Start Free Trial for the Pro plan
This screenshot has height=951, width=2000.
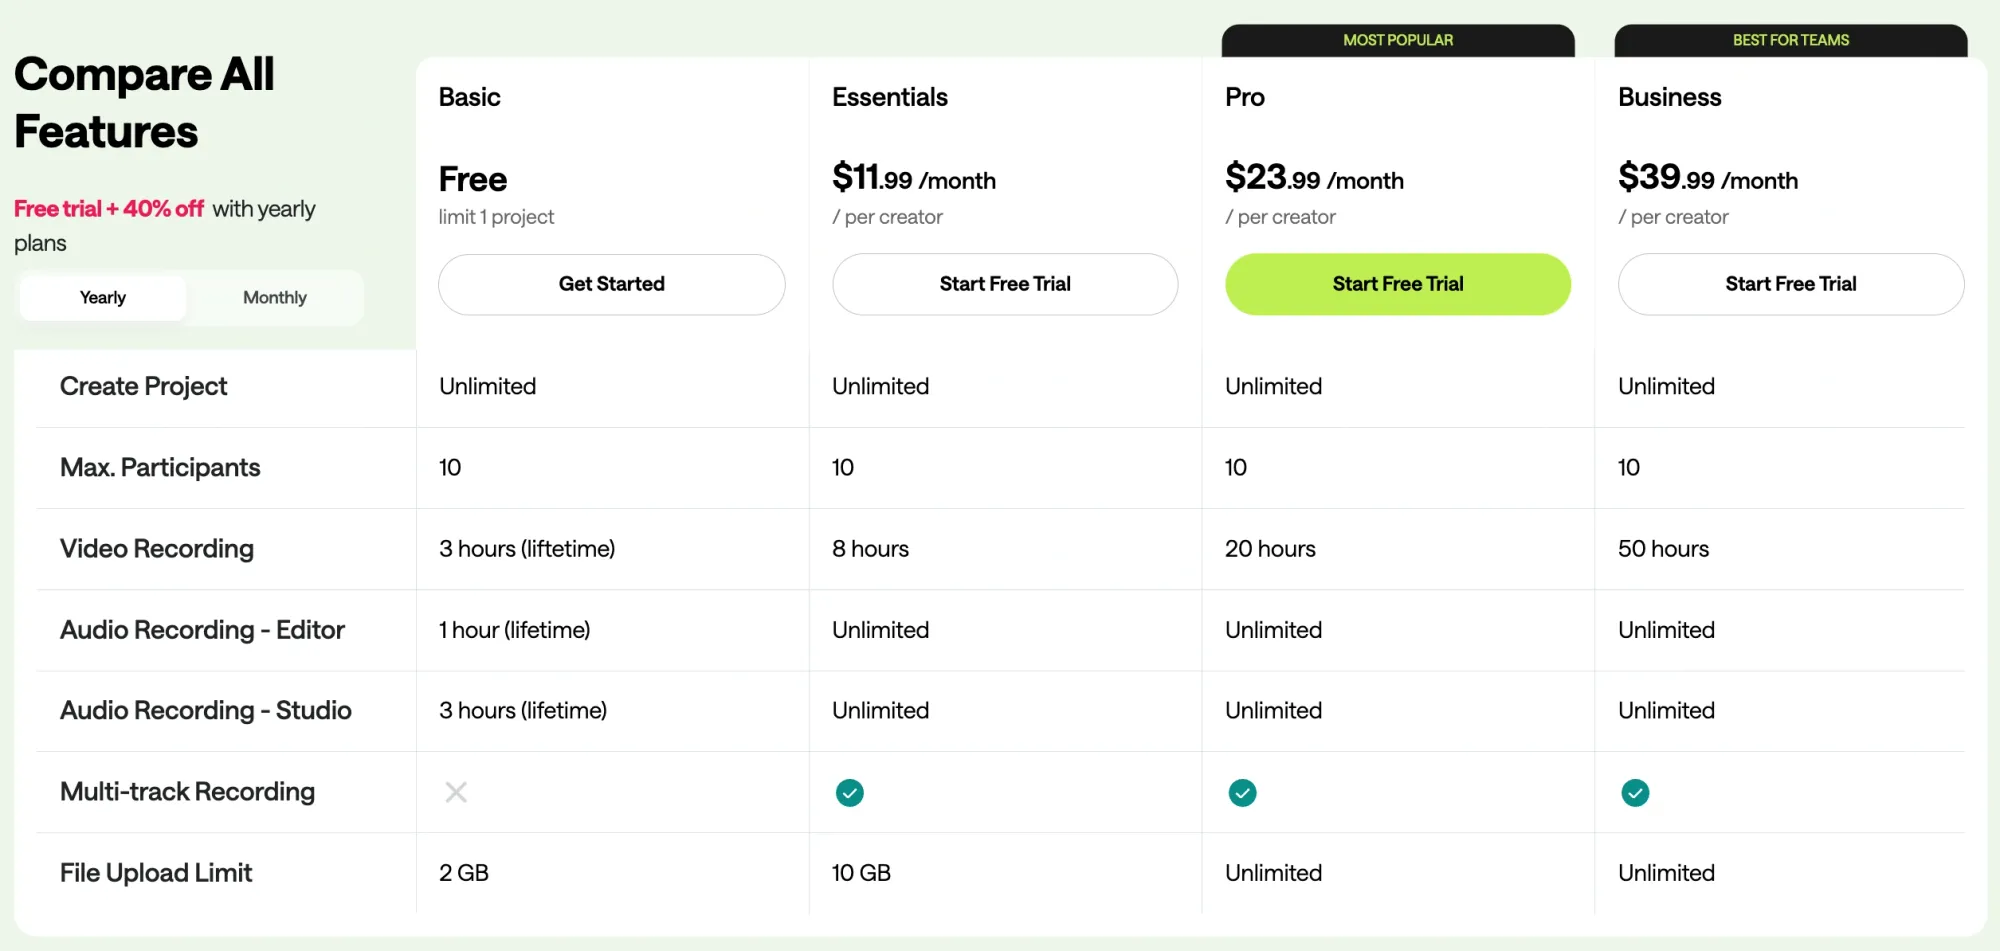pos(1397,284)
